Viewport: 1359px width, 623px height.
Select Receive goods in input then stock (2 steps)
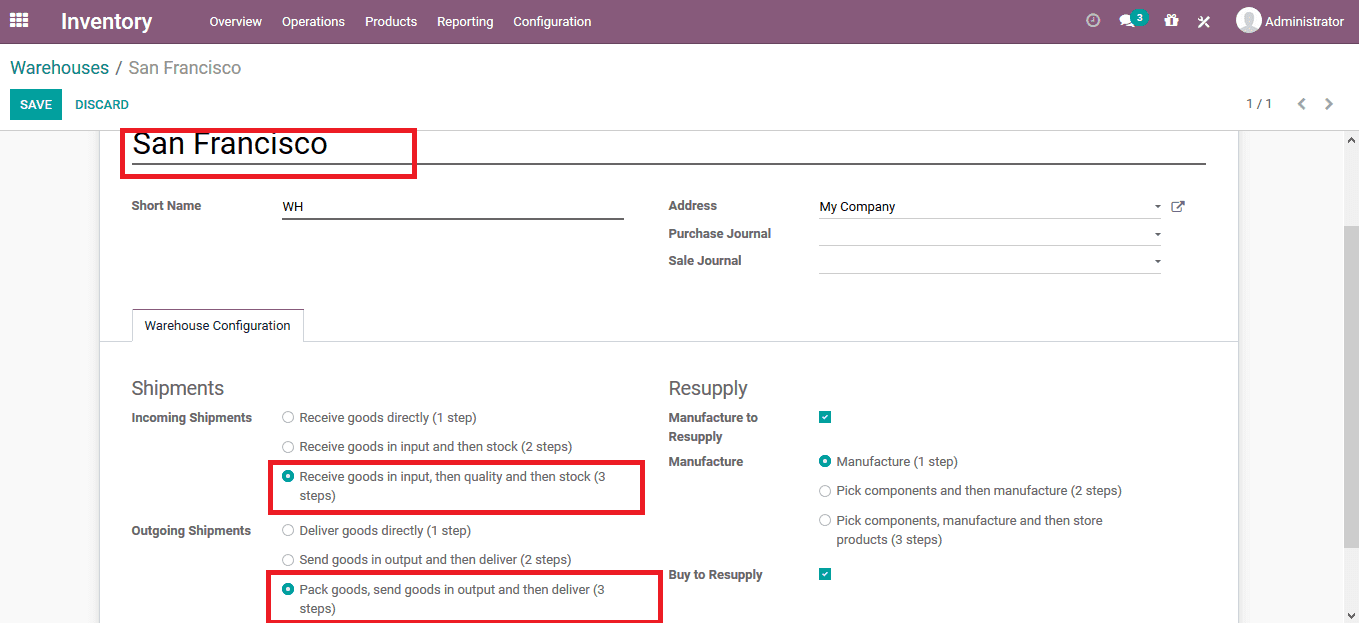(288, 447)
